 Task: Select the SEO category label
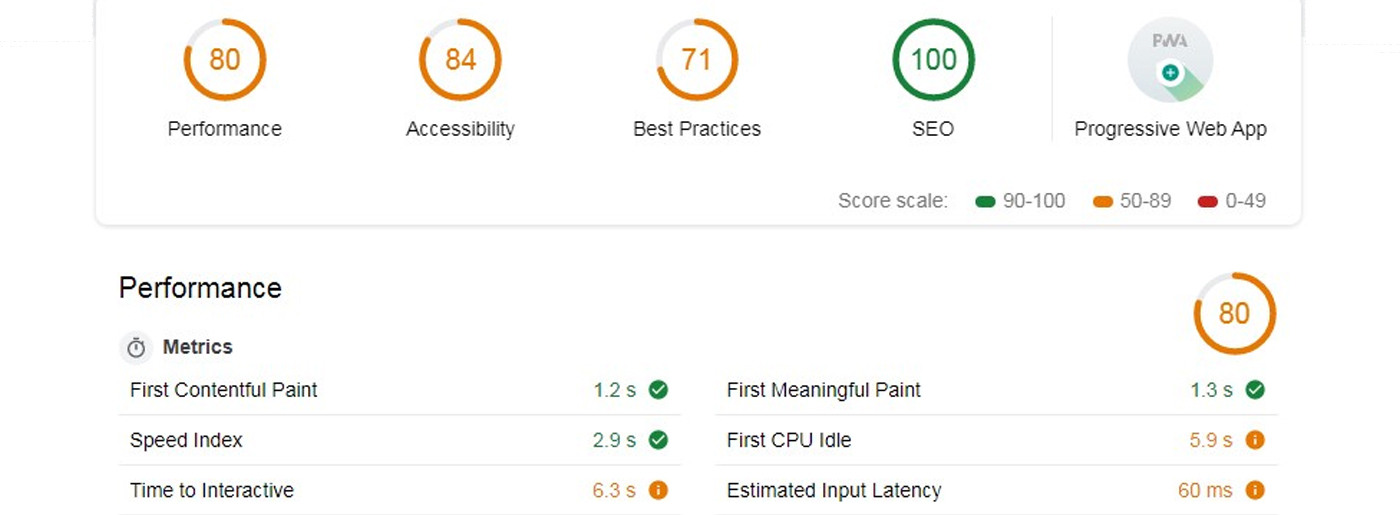[x=933, y=129]
